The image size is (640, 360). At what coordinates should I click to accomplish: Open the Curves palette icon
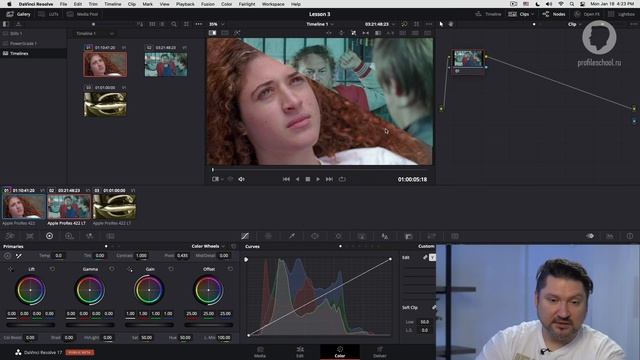pos(245,236)
